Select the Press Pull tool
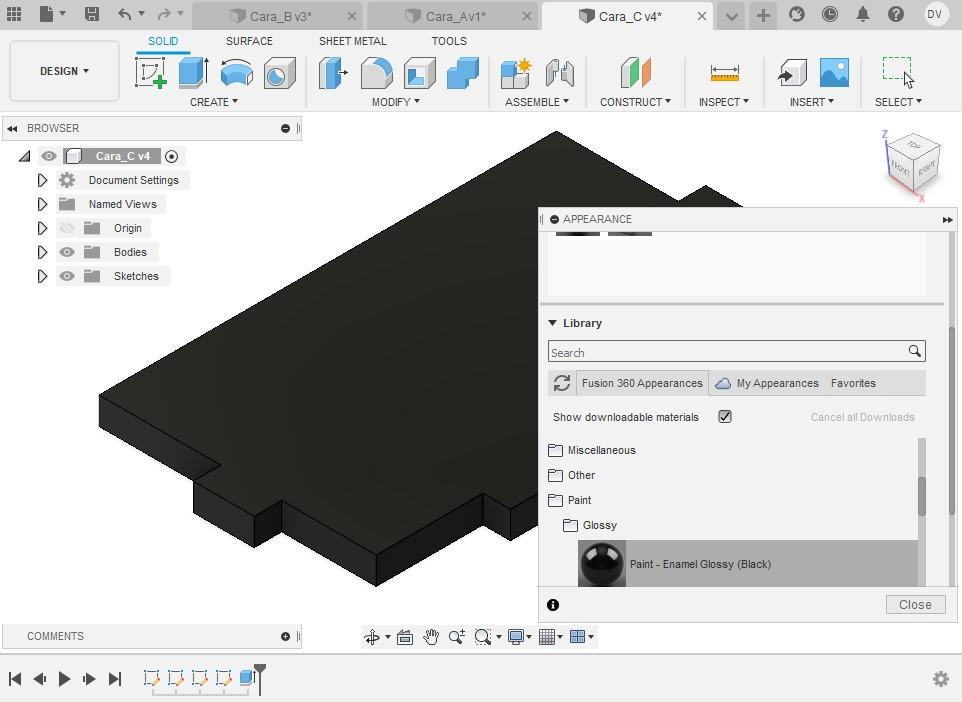This screenshot has height=702, width=962. [333, 72]
